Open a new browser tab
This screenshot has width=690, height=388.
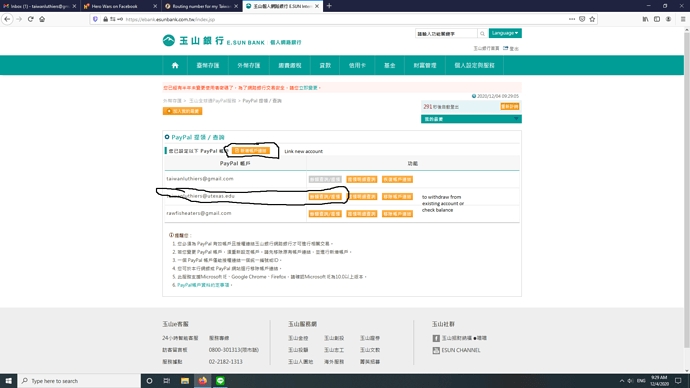pos(329,6)
